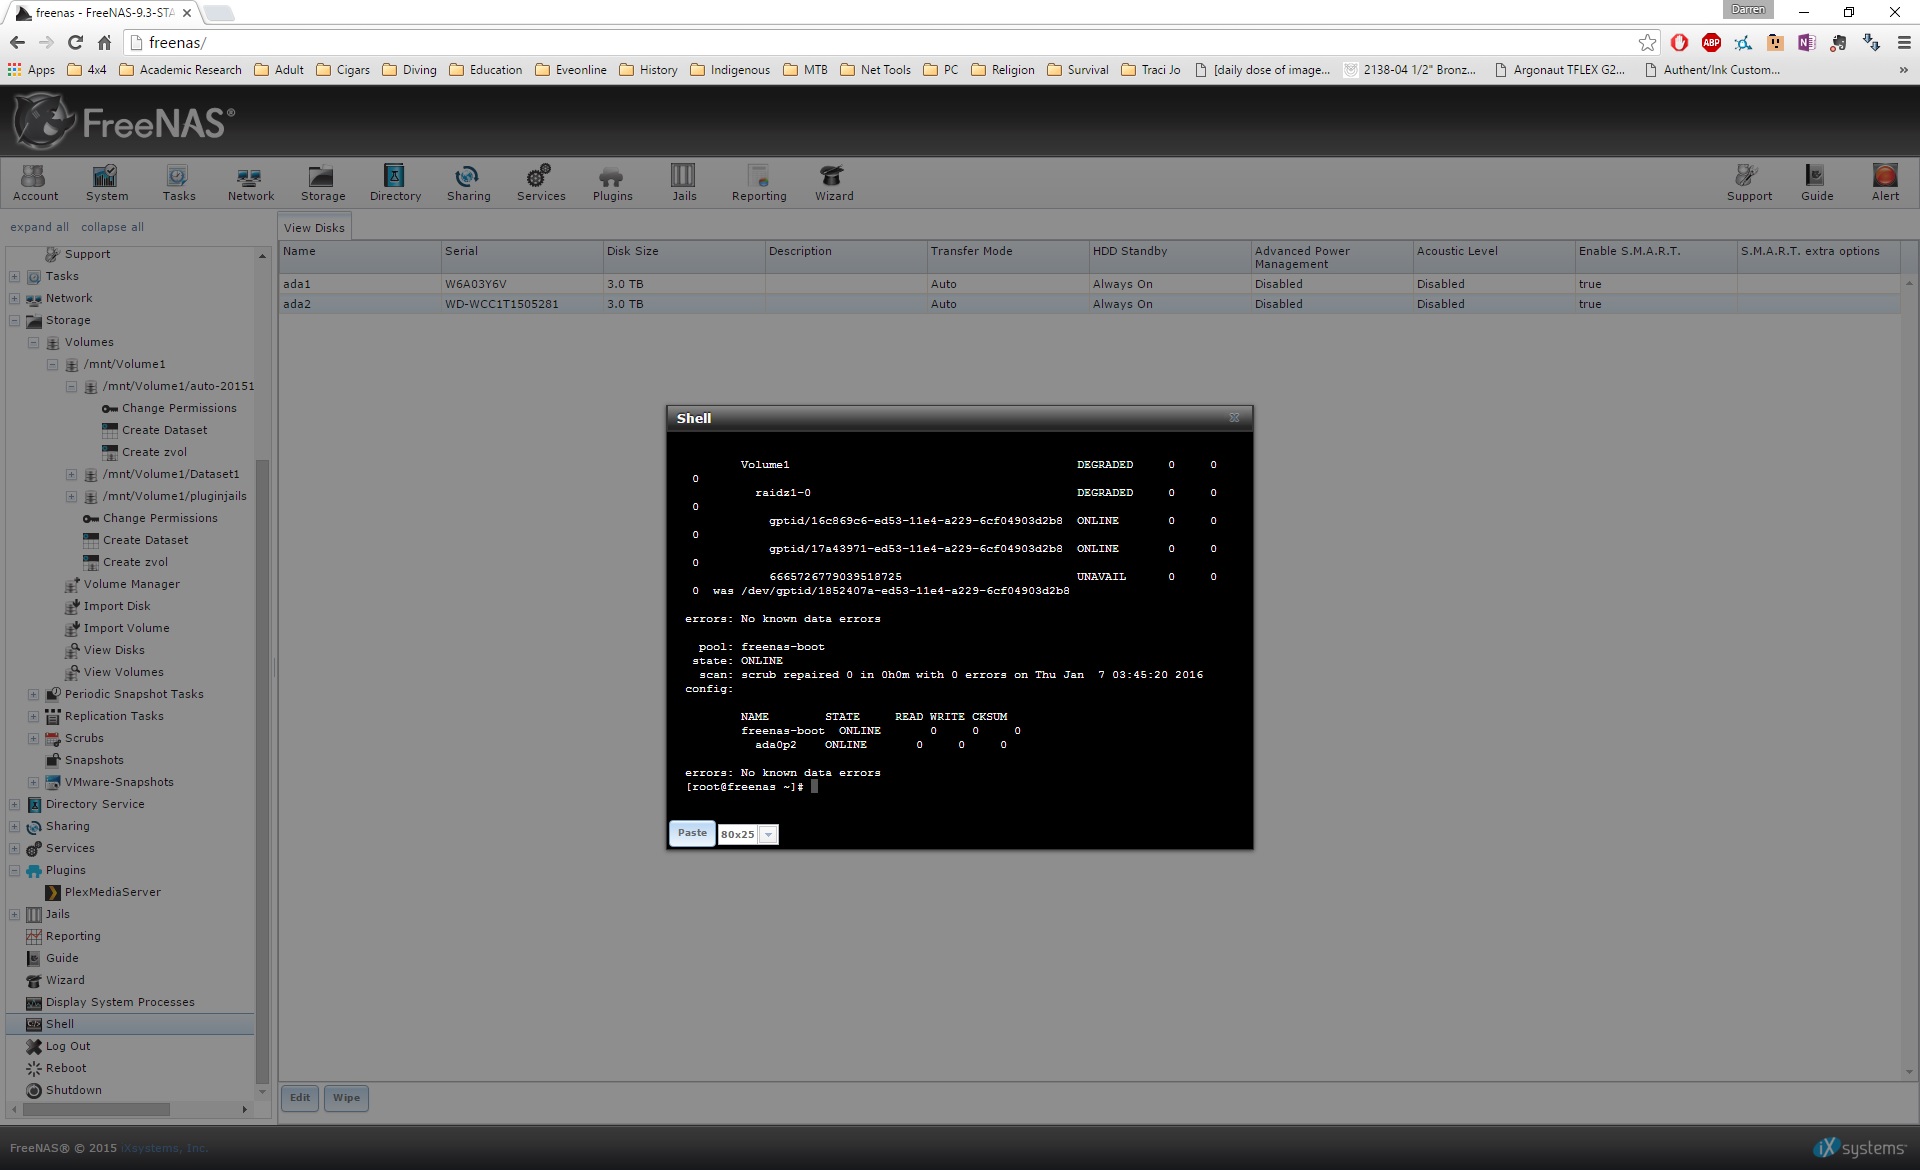1920x1170 pixels.
Task: Sort by Disk Size column header
Action: (684, 257)
